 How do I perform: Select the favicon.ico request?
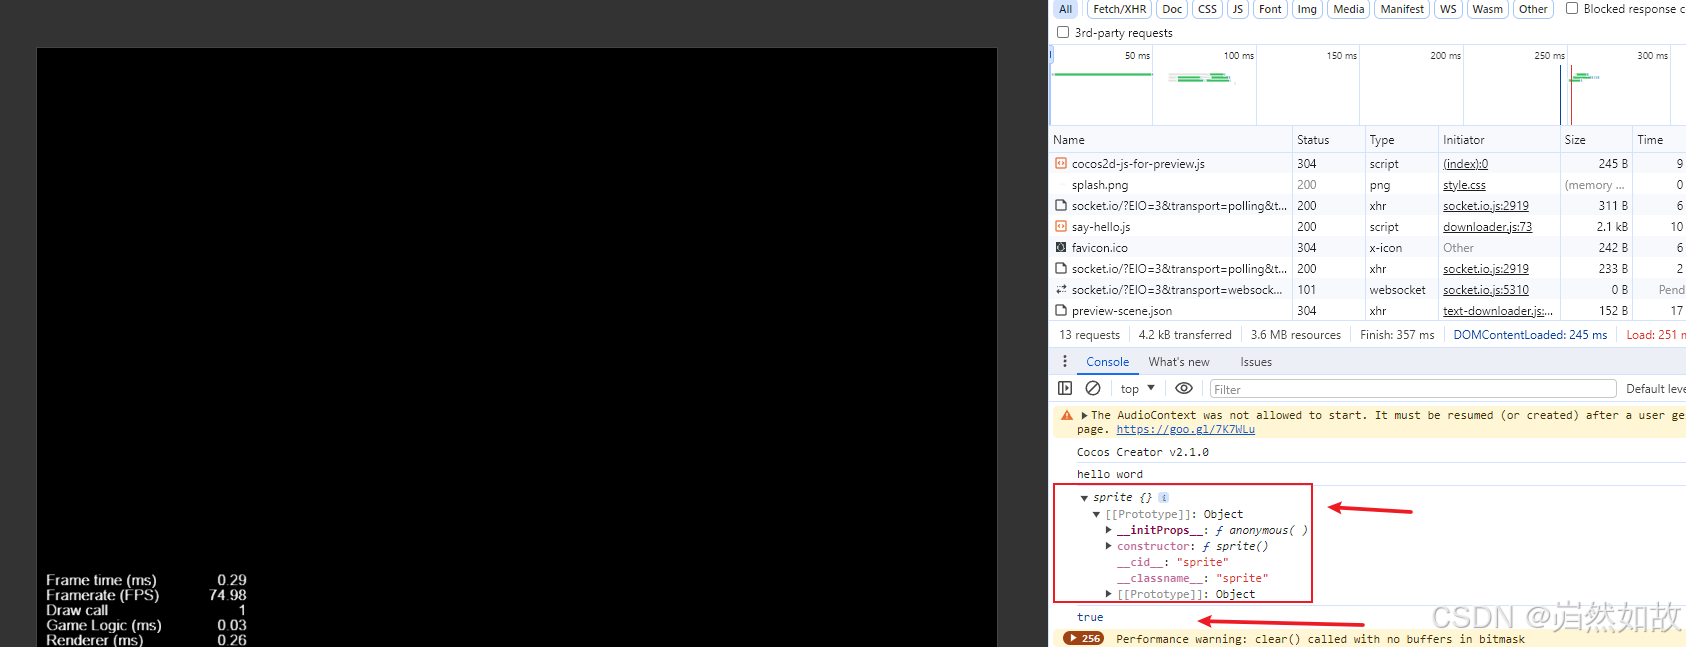[x=1100, y=248]
